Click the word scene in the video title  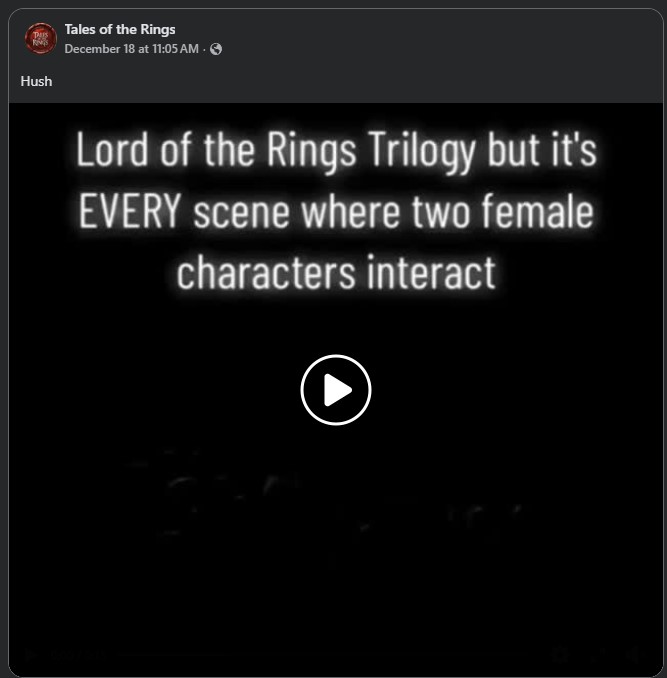pyautogui.click(x=244, y=213)
